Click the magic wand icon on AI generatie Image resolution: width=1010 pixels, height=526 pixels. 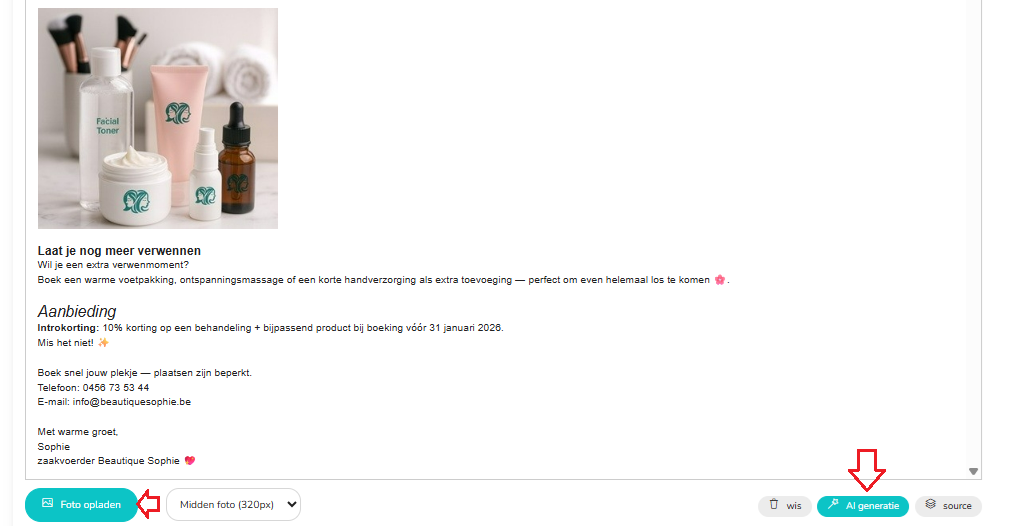(833, 505)
